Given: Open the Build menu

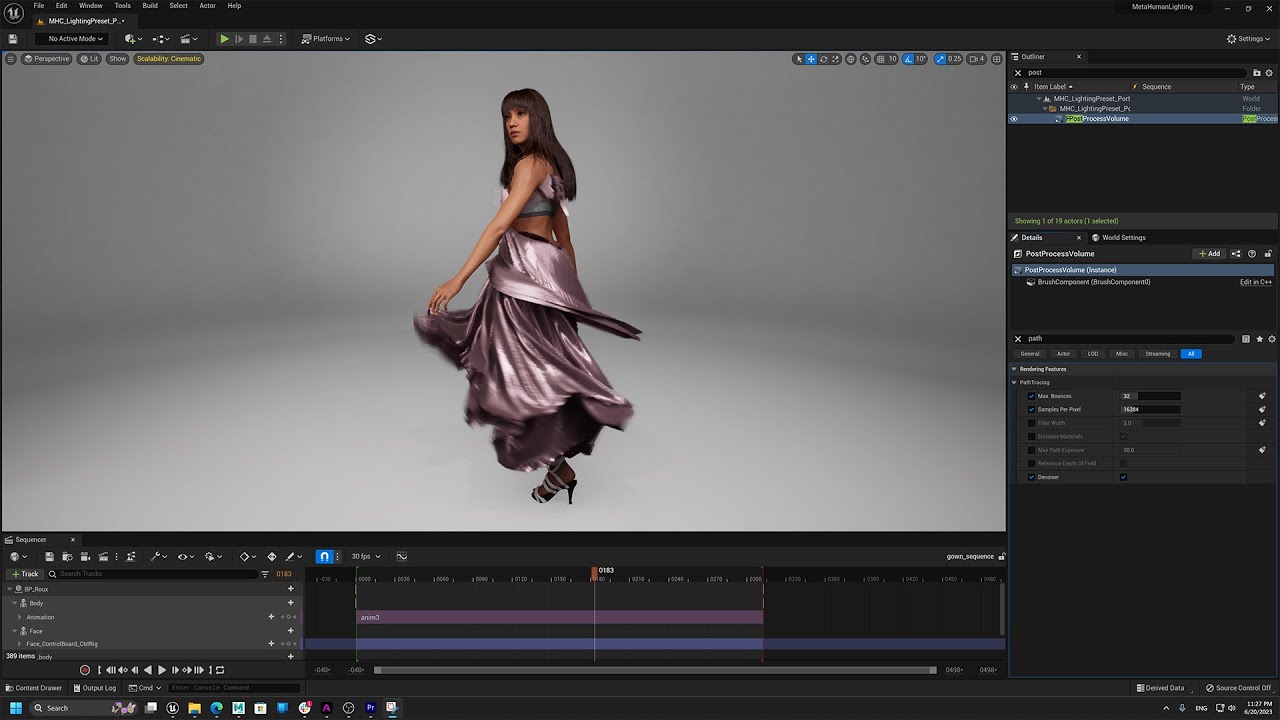Looking at the screenshot, I should click(x=150, y=6).
